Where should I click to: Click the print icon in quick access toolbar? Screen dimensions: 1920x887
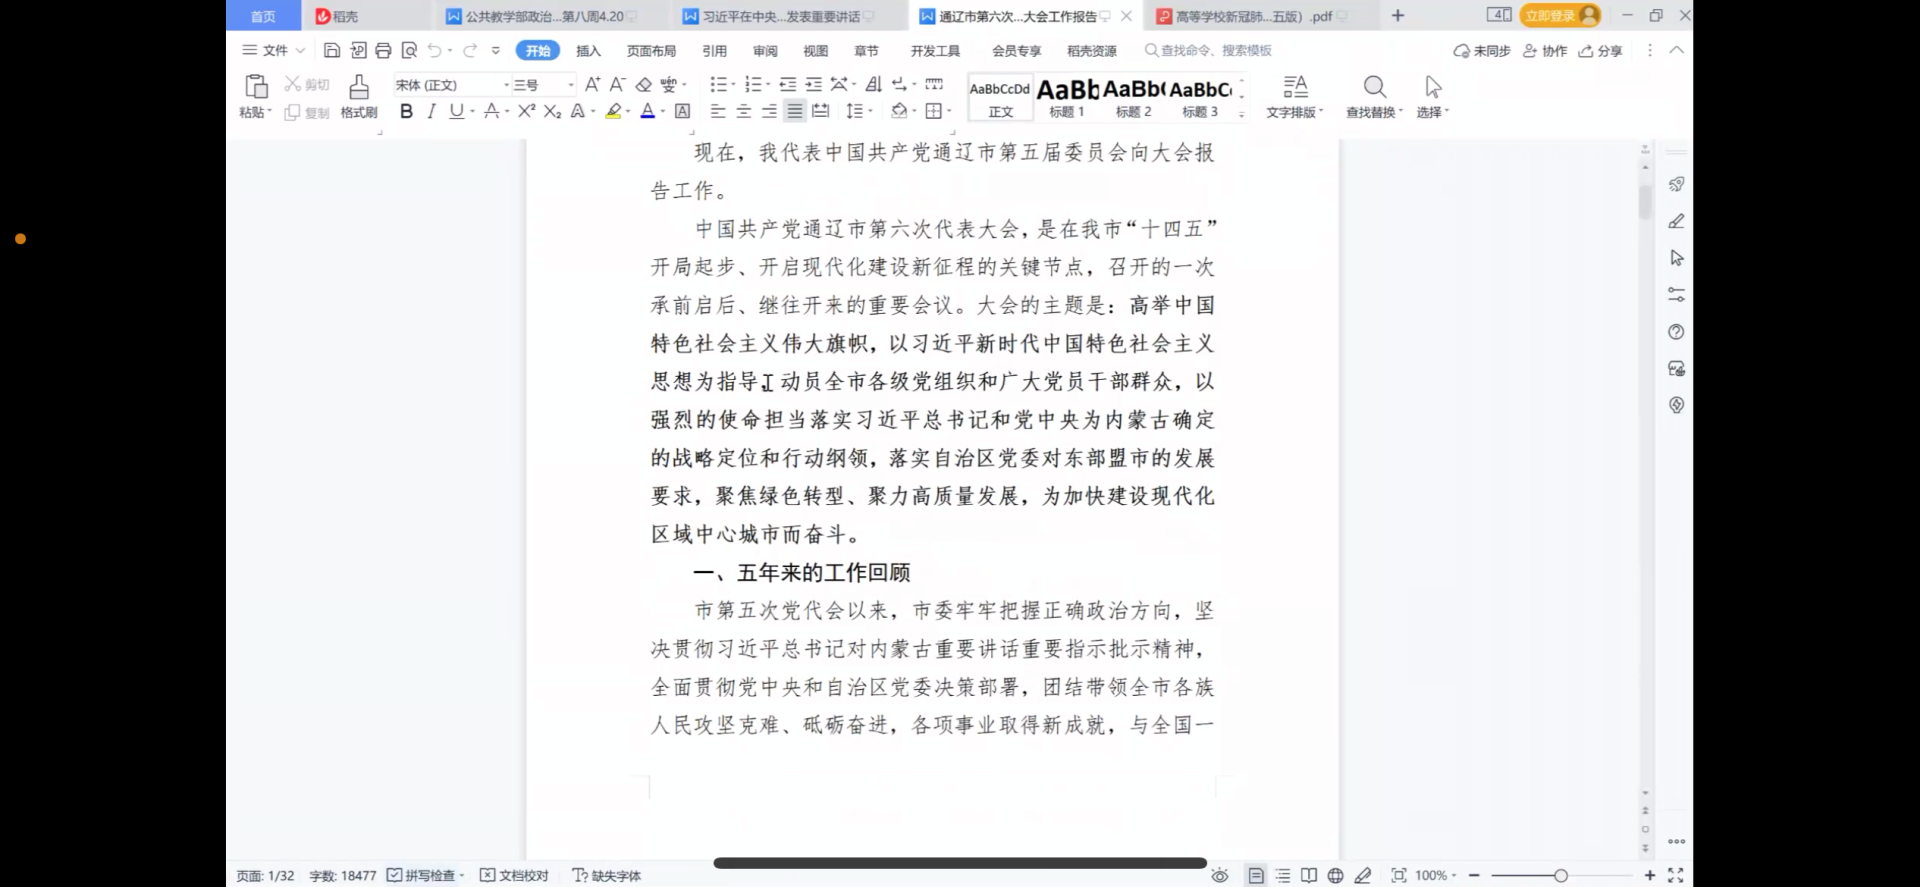pos(383,50)
